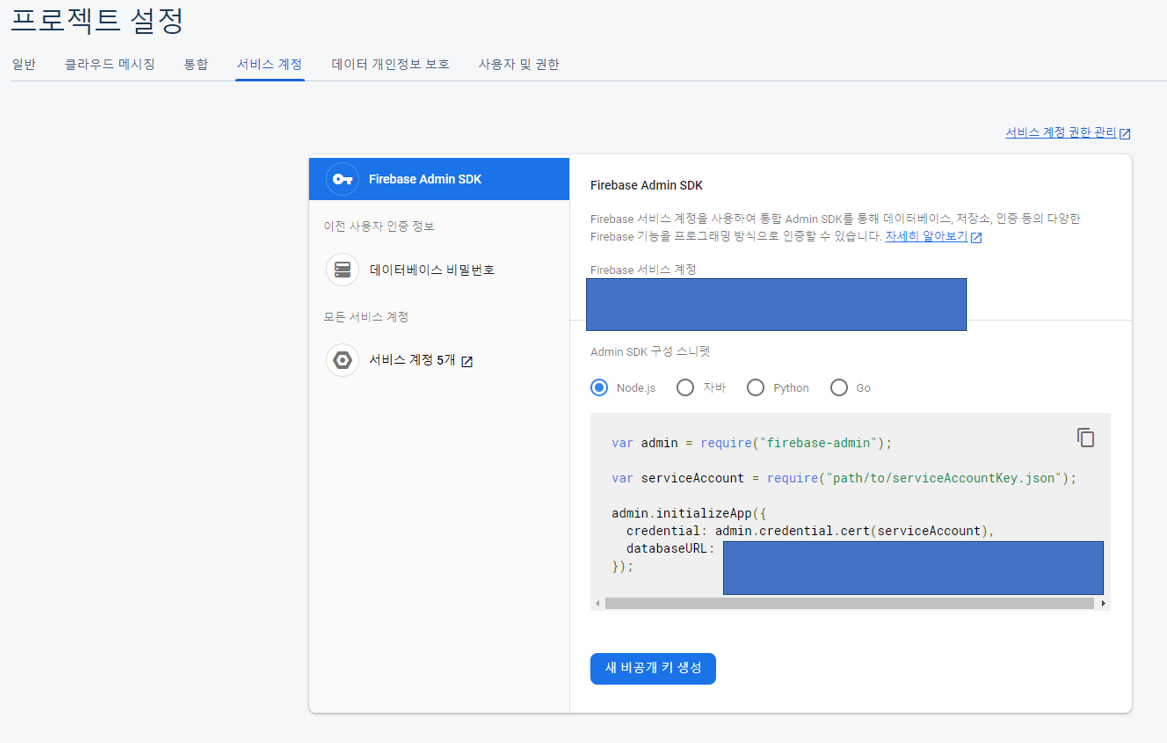This screenshot has width=1167, height=743.
Task: Select the Node.js radio button
Action: (599, 388)
